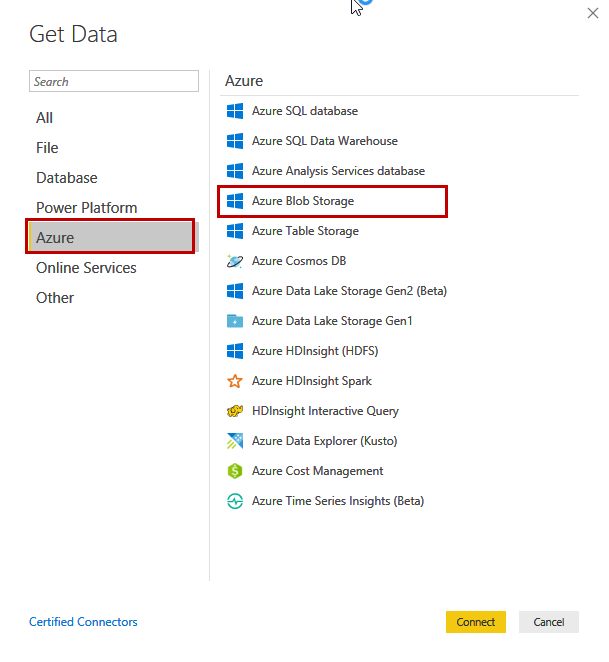Click the Azure SQL database icon
609x662 pixels.
[x=235, y=111]
